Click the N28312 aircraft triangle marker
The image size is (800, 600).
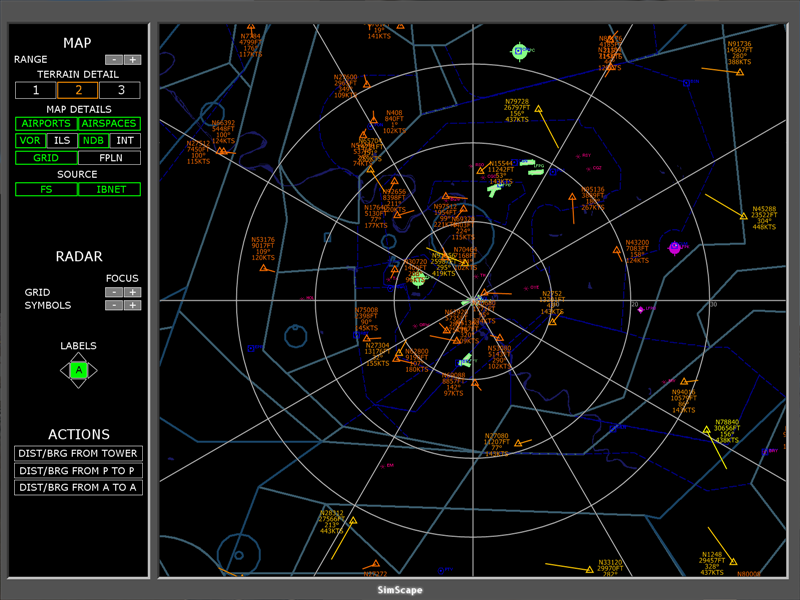(353, 521)
